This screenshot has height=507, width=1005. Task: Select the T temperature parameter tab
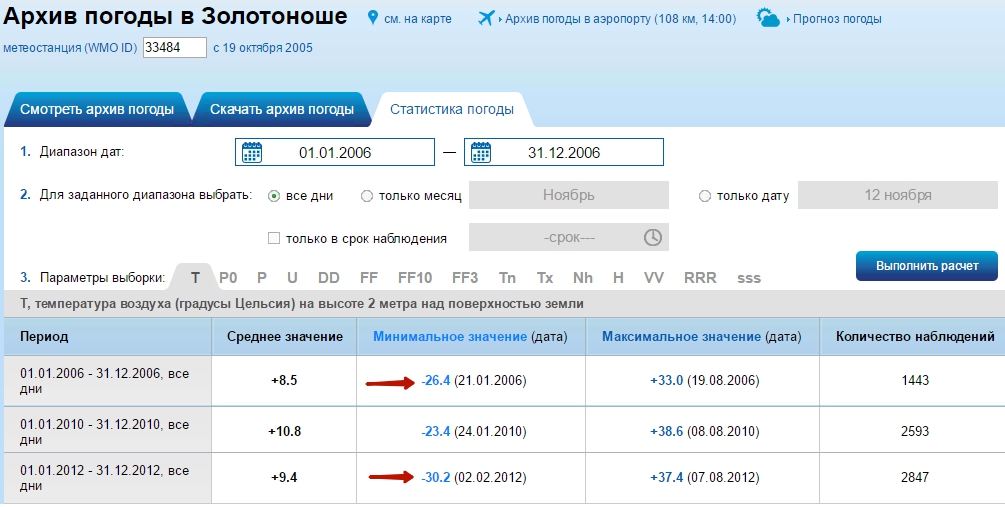click(x=195, y=278)
